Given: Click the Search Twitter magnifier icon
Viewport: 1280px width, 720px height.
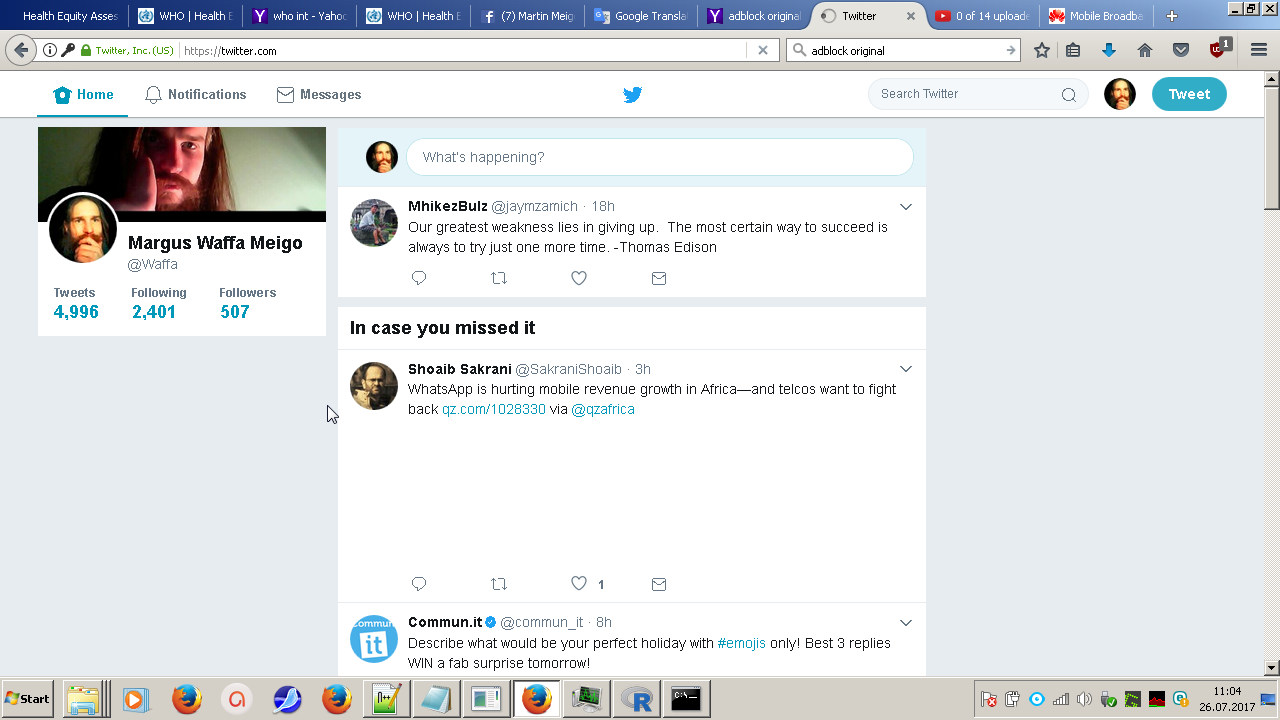Looking at the screenshot, I should point(1069,95).
